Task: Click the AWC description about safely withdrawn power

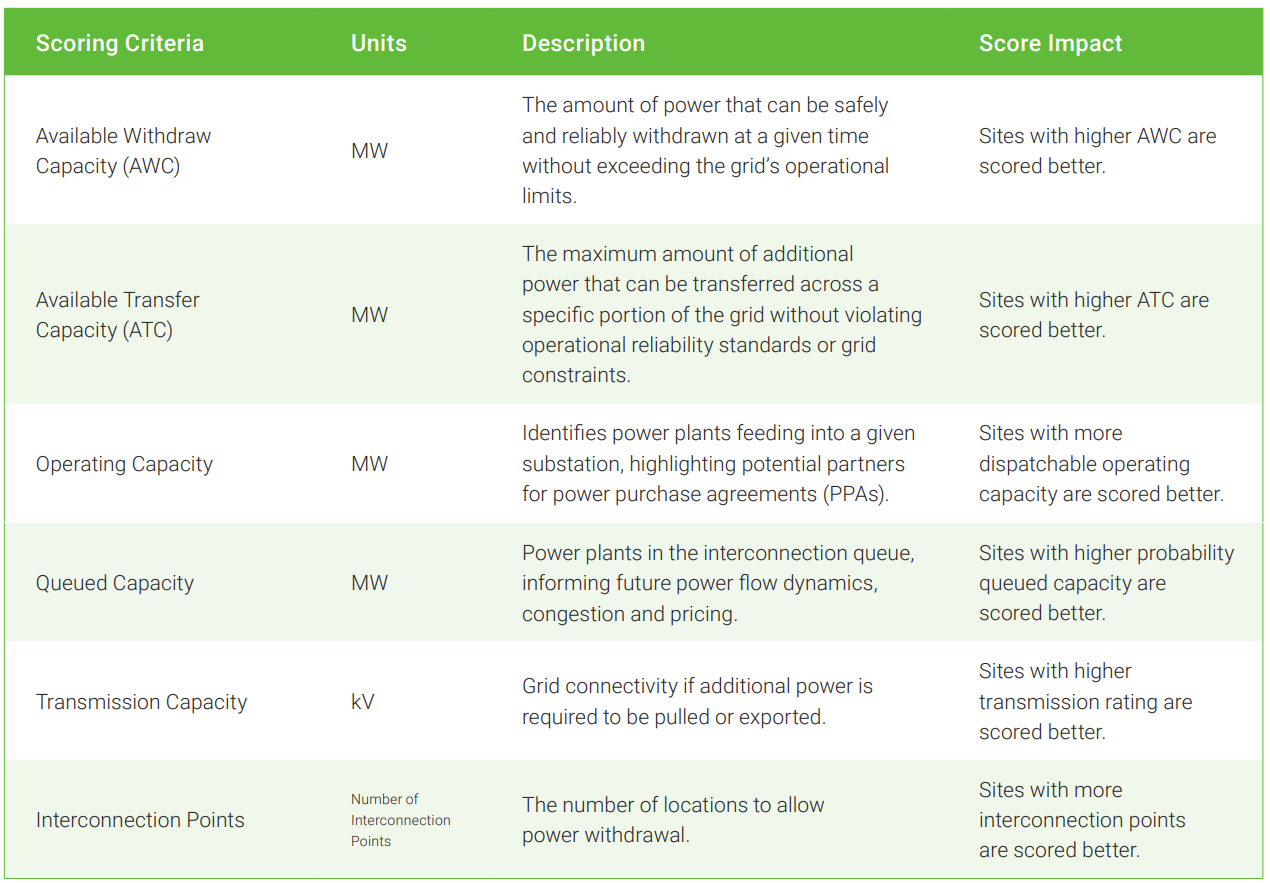Action: 705,151
